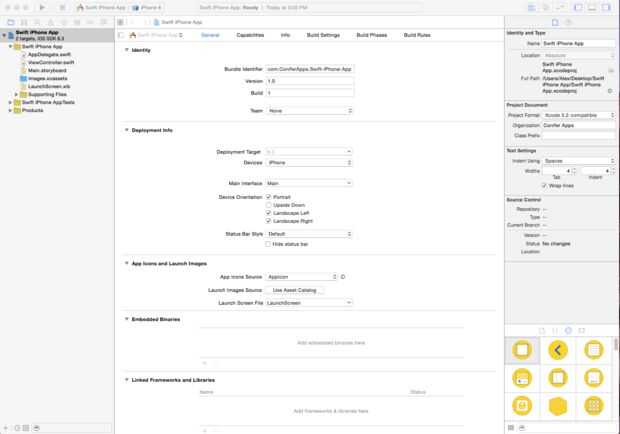Image resolution: width=620 pixels, height=434 pixels.
Task: Switch to the Build Phases tab
Action: tap(371, 35)
